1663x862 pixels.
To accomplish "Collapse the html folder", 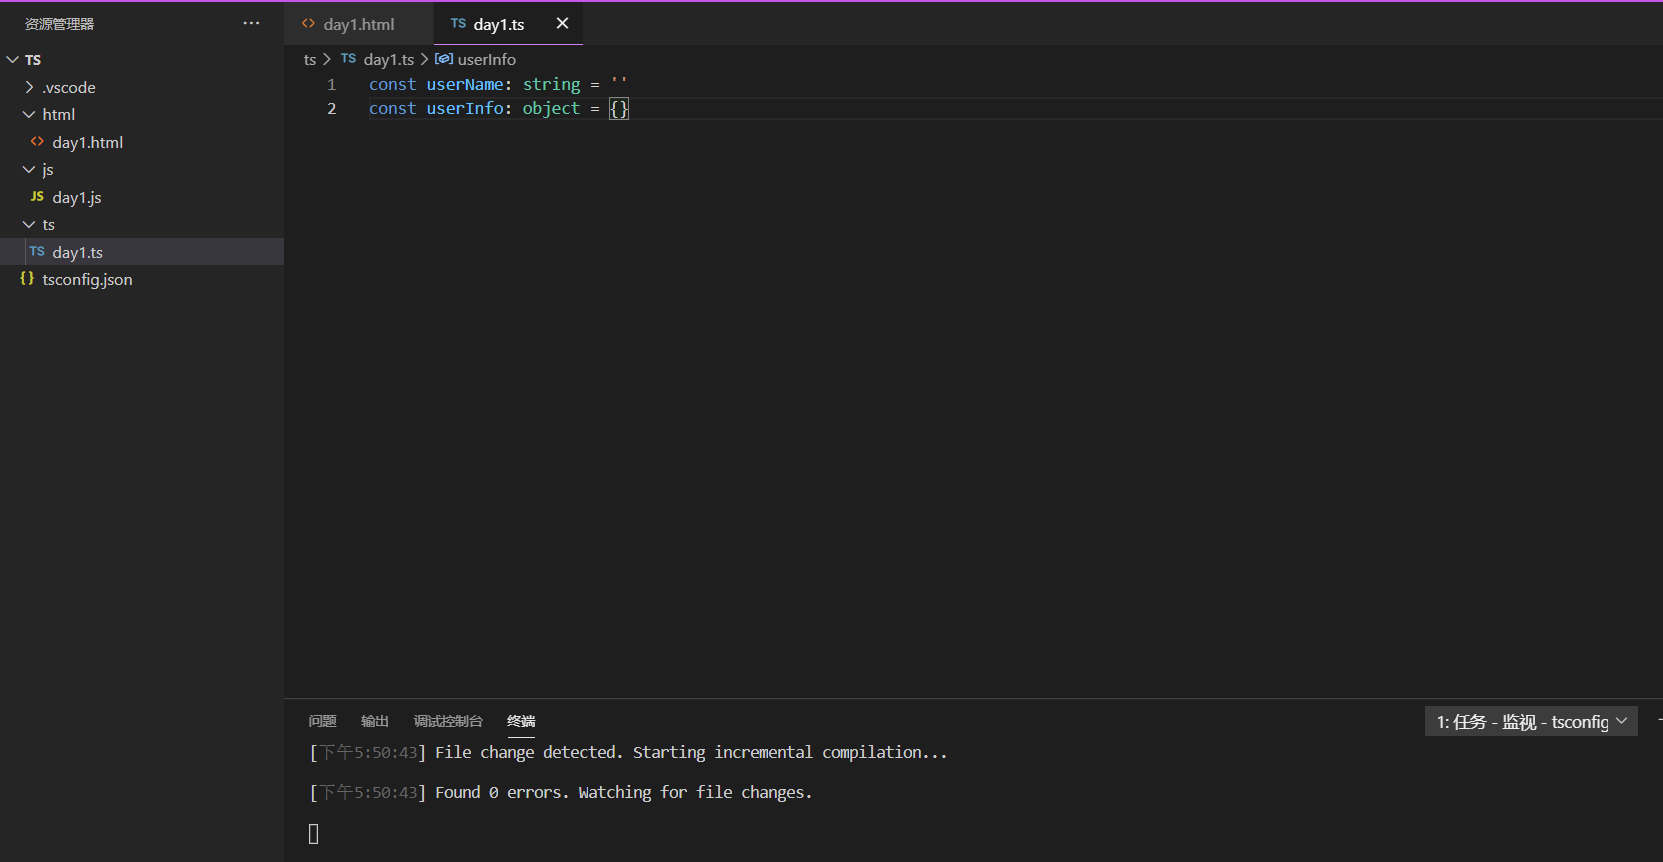I will tap(142, 114).
